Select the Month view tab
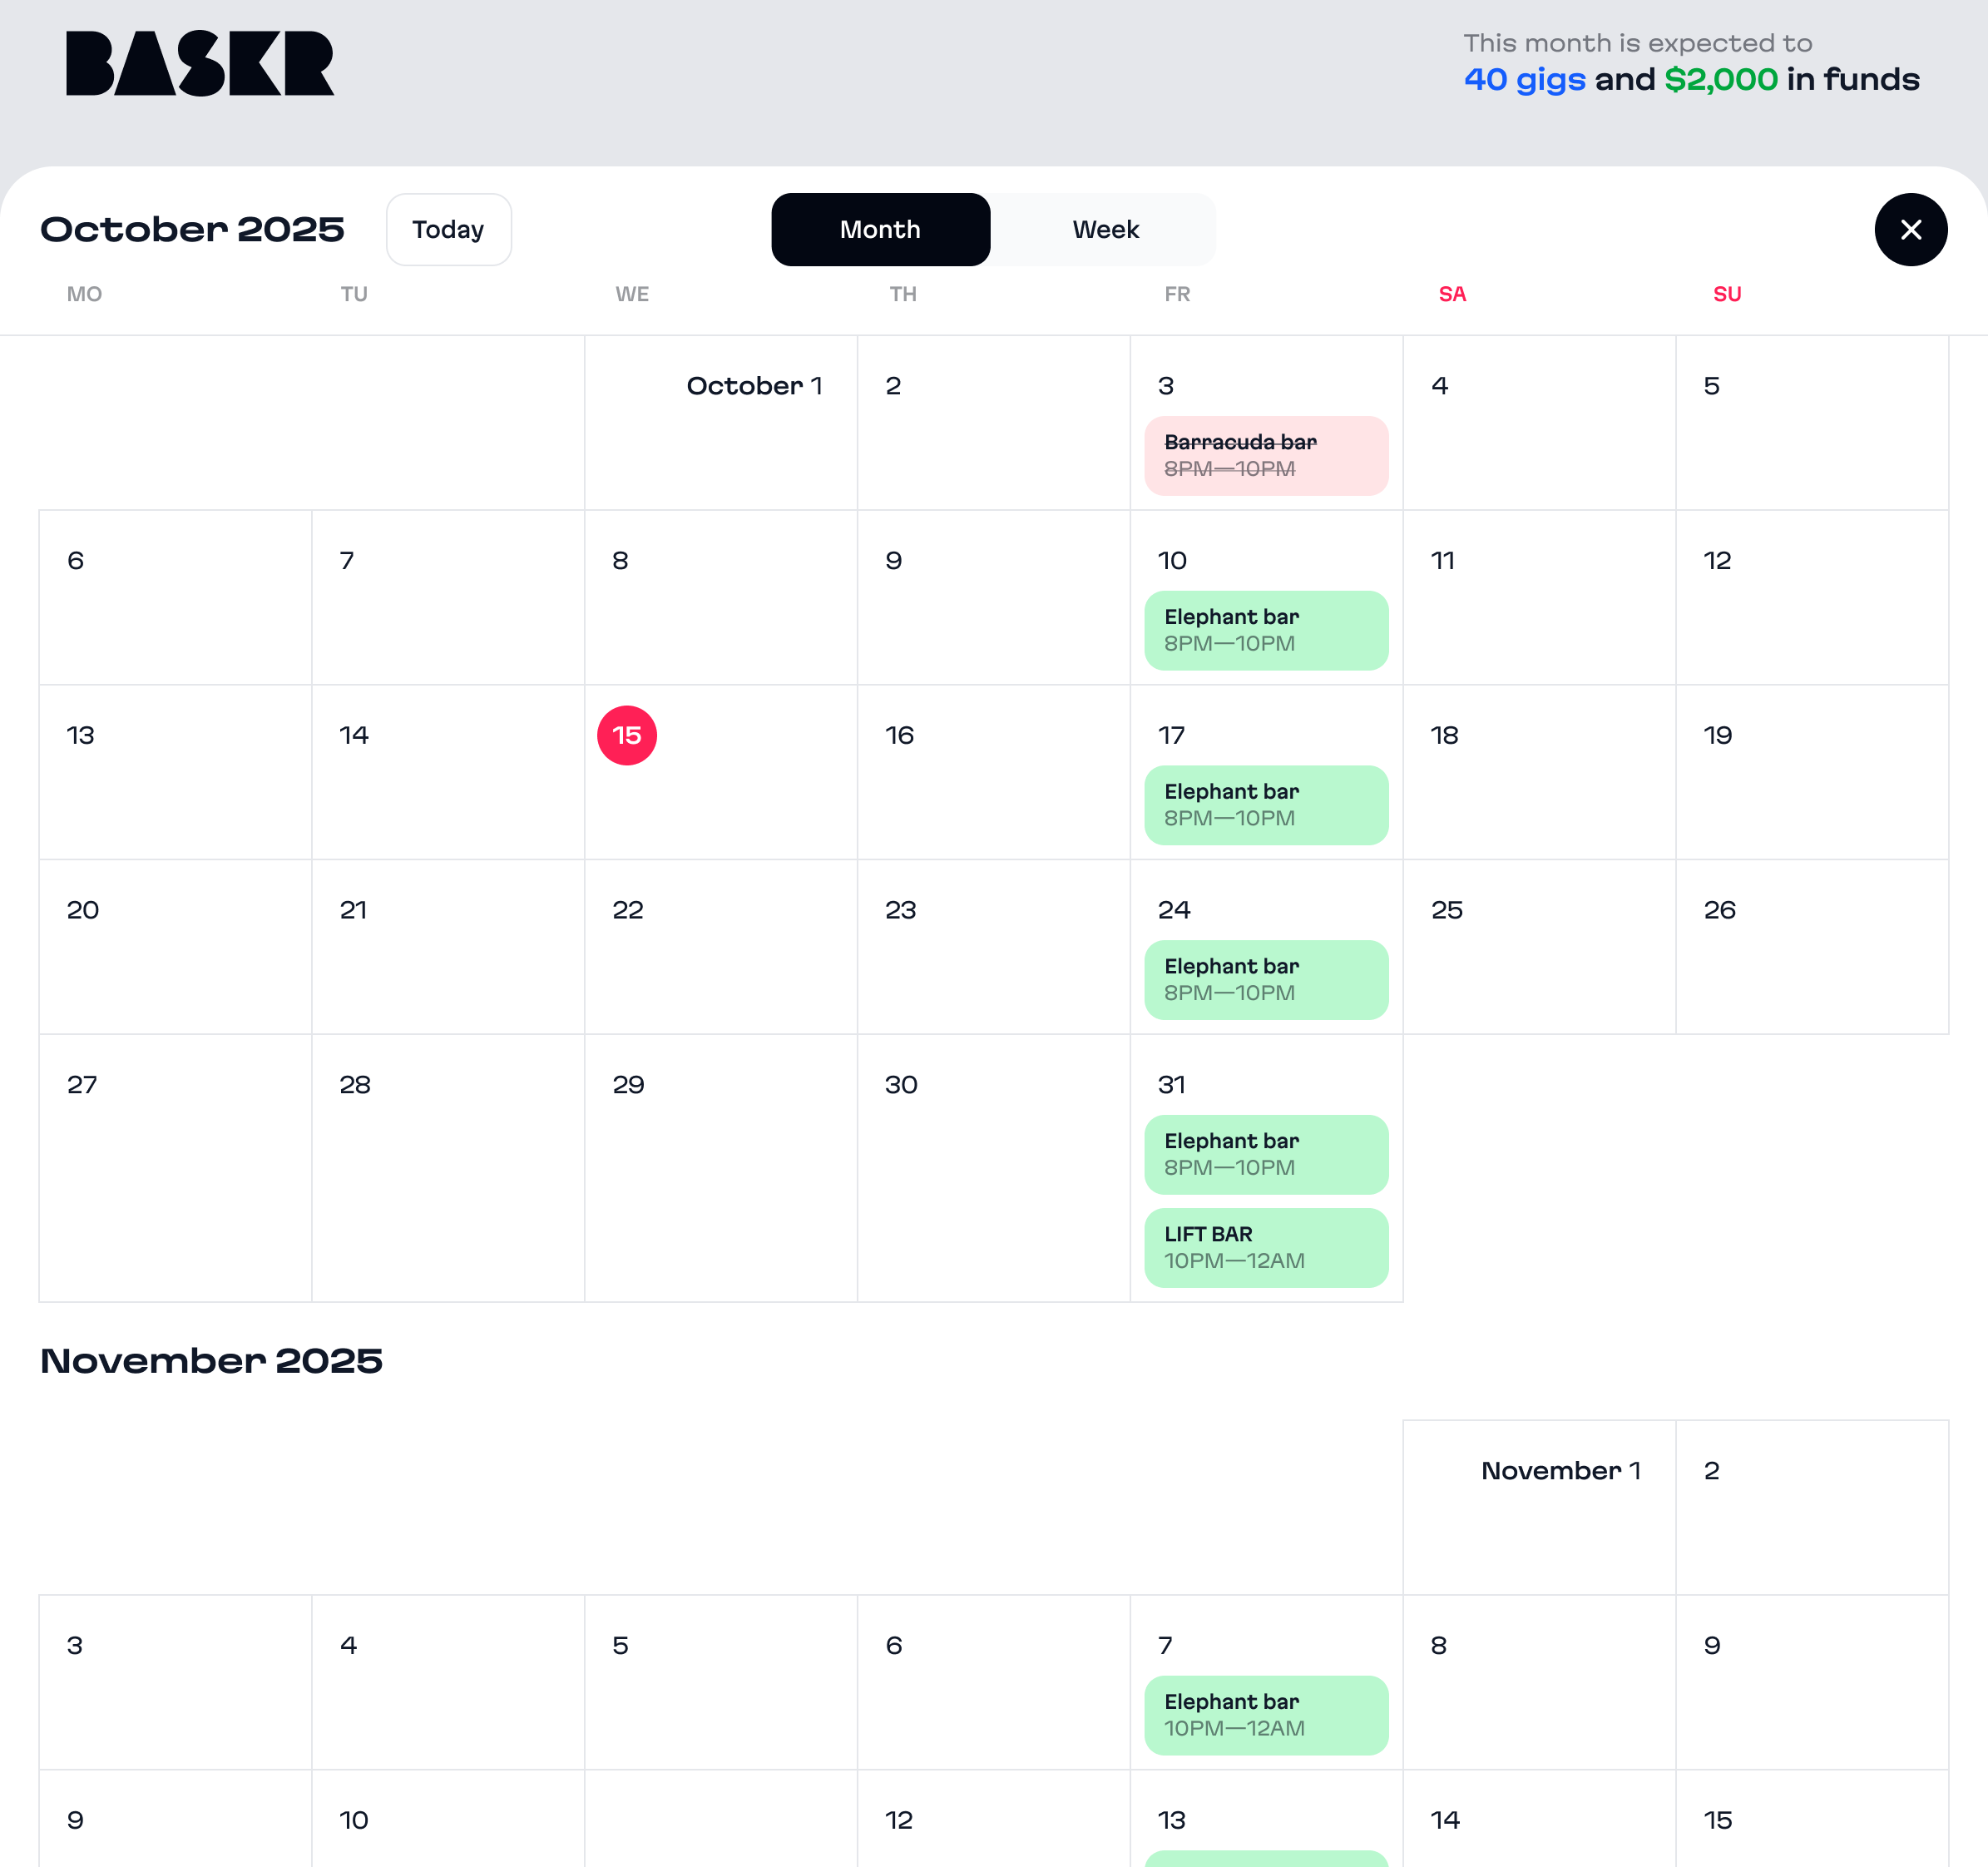 [x=880, y=230]
